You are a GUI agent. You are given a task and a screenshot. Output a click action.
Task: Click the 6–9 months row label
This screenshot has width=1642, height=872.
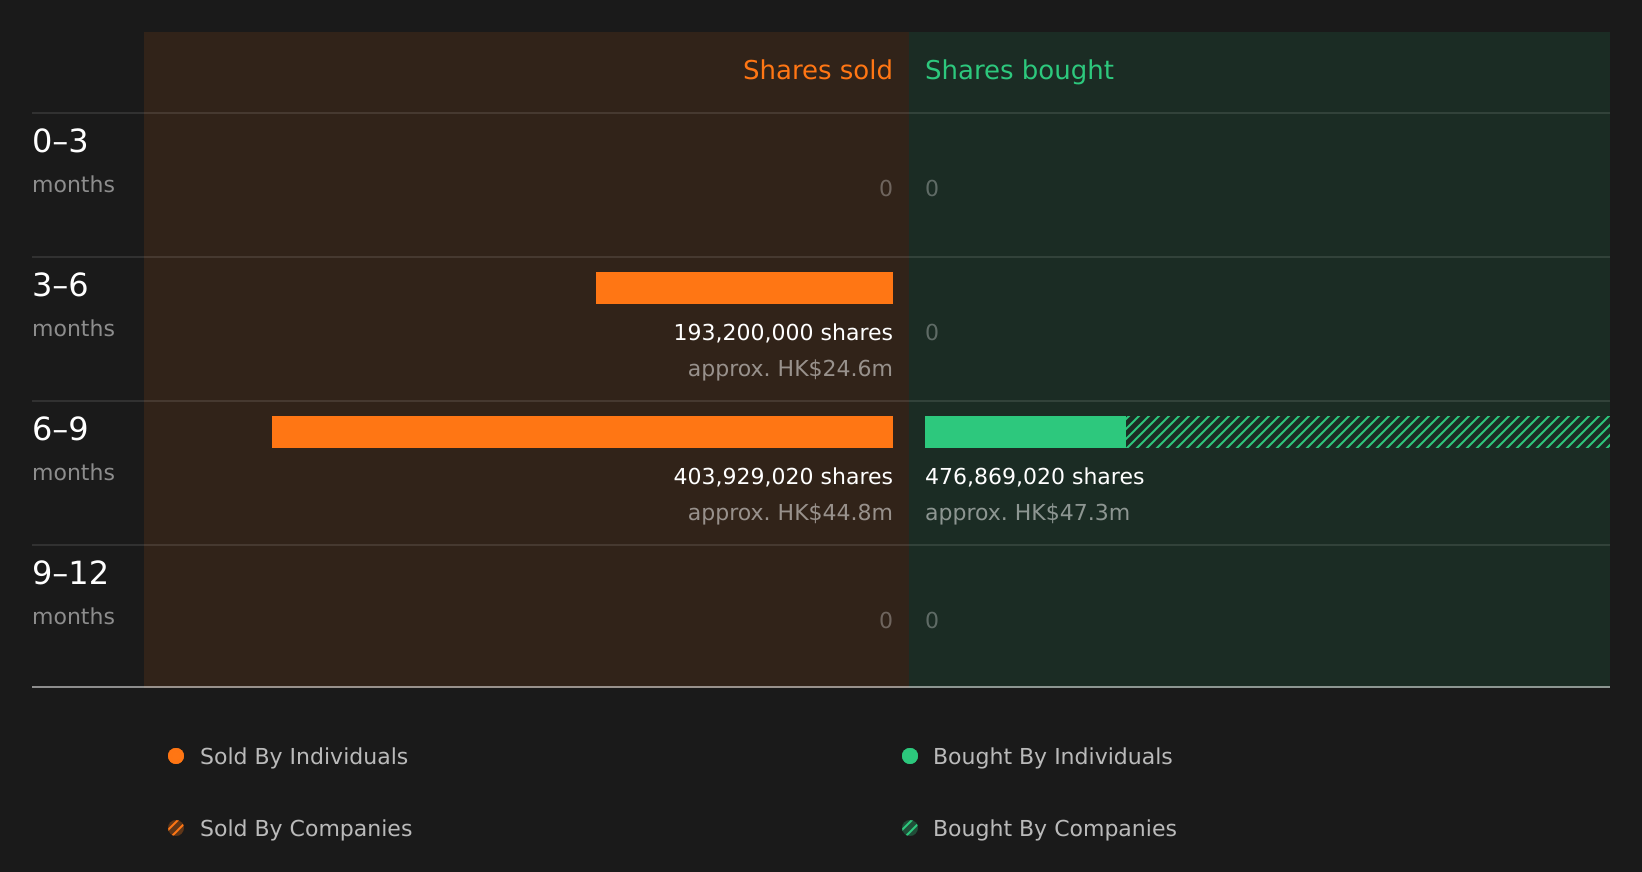point(73,448)
